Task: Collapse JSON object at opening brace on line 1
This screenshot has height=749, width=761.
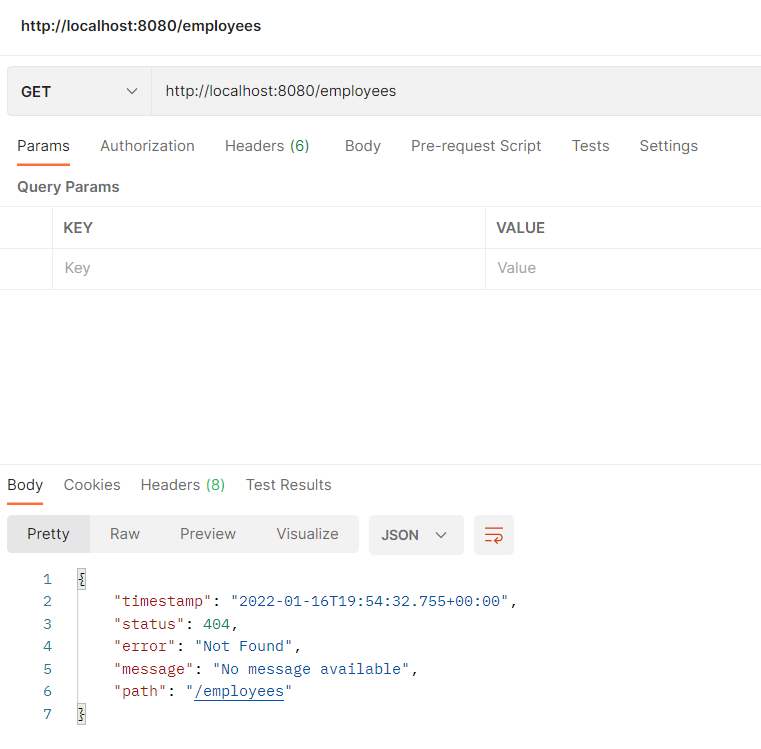Action: pos(82,579)
